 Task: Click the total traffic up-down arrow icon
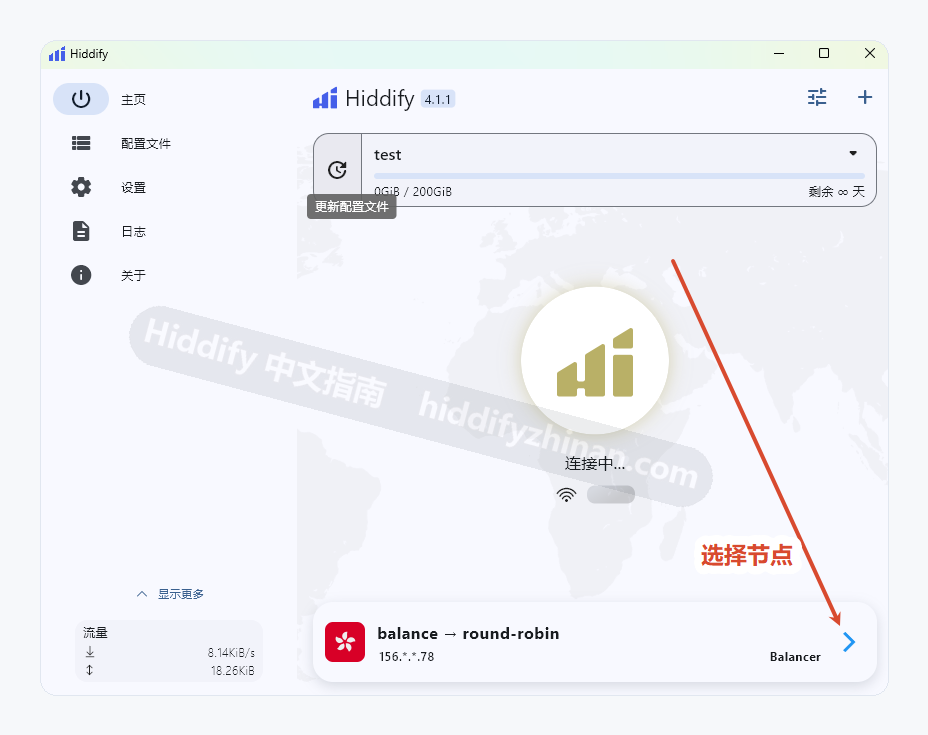(90, 670)
